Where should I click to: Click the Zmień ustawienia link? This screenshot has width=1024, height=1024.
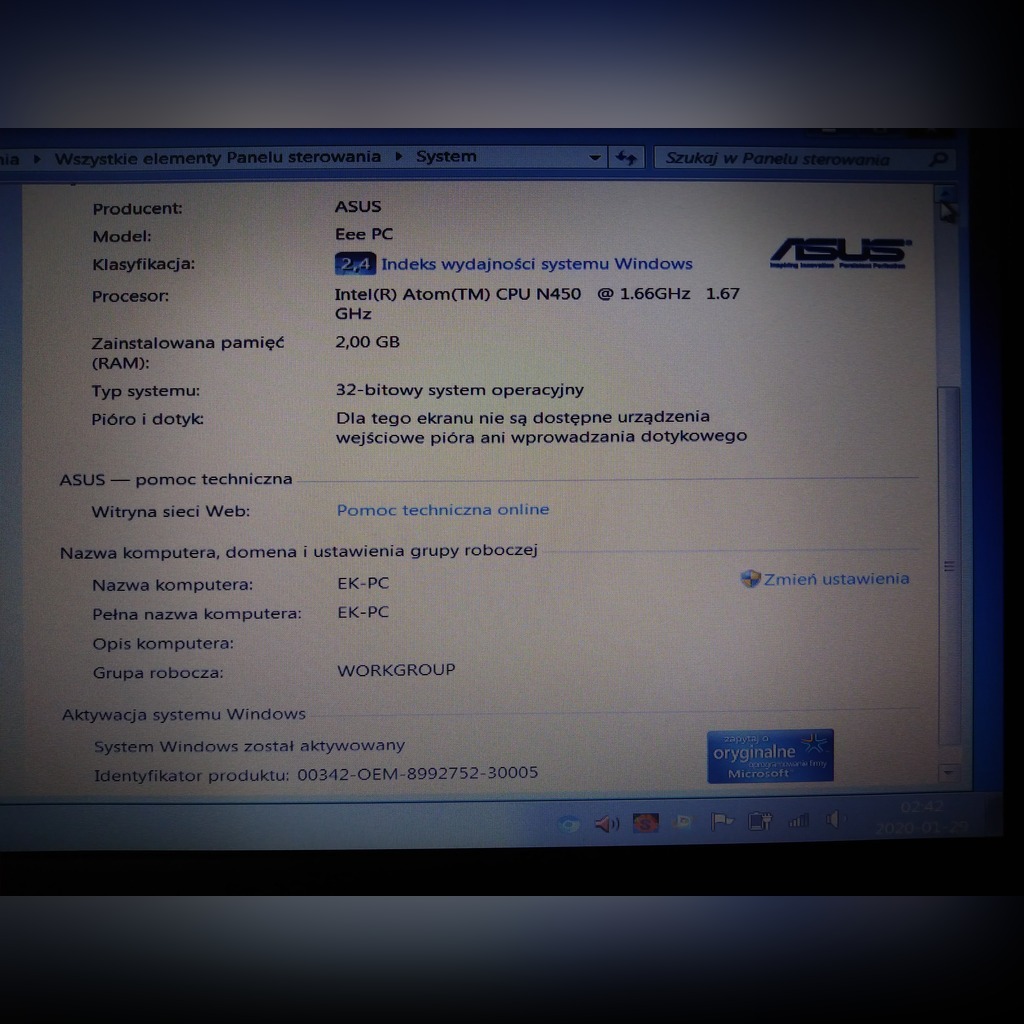(836, 579)
